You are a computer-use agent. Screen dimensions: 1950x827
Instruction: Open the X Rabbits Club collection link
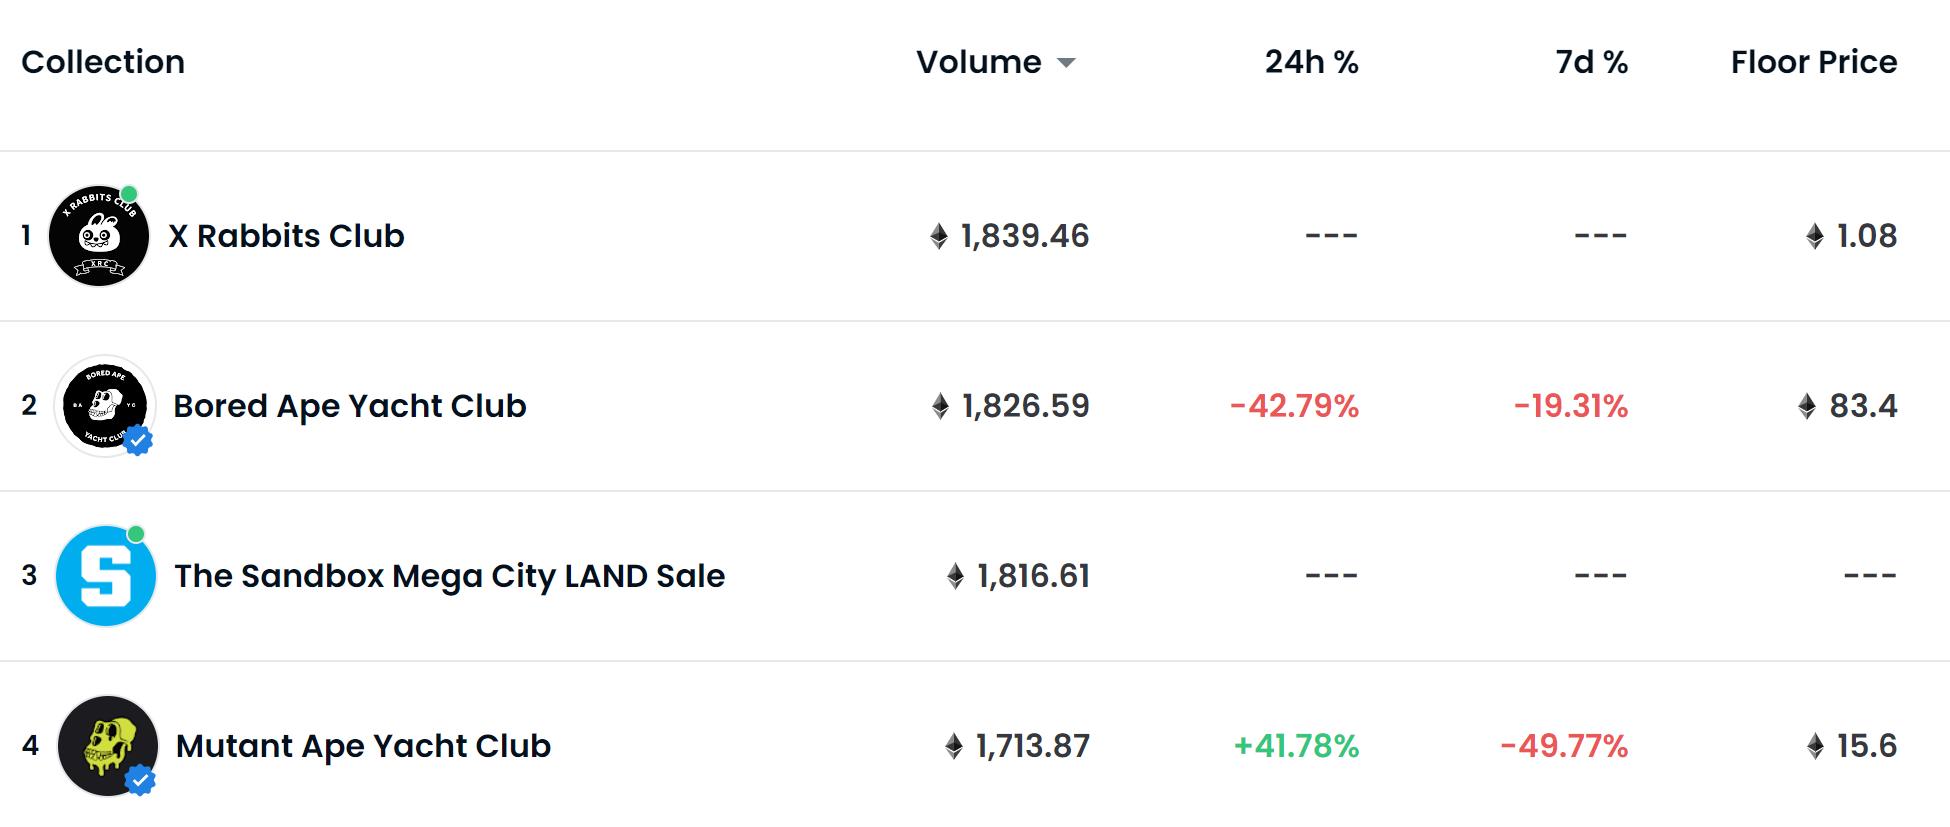[x=286, y=236]
